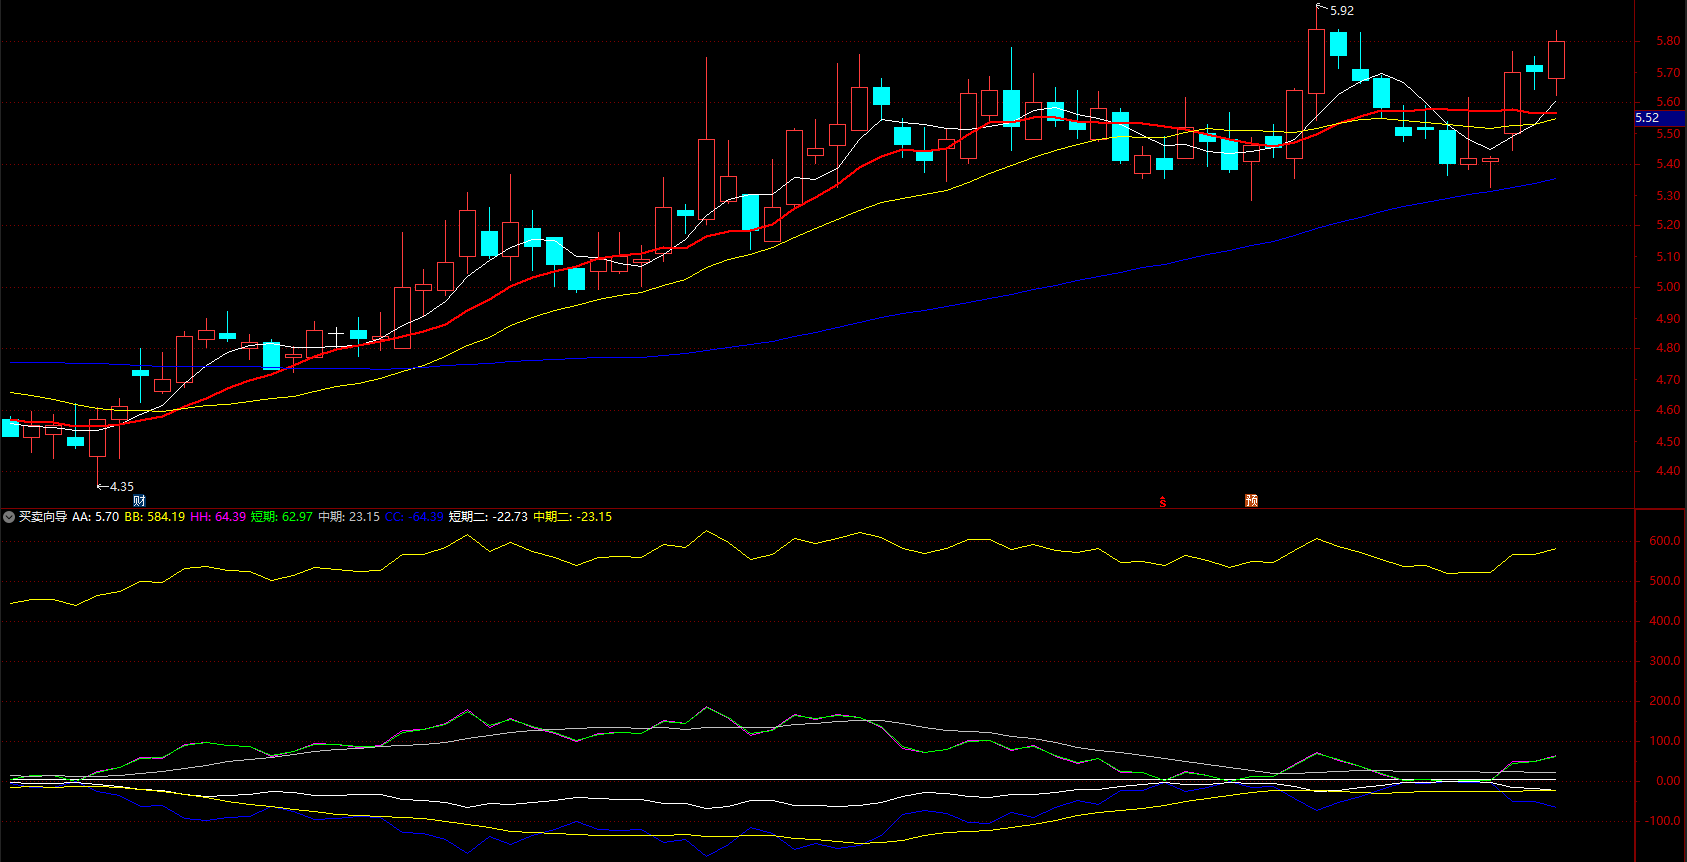Open the 财 financial report marker
This screenshot has height=862, width=1687.
click(140, 501)
